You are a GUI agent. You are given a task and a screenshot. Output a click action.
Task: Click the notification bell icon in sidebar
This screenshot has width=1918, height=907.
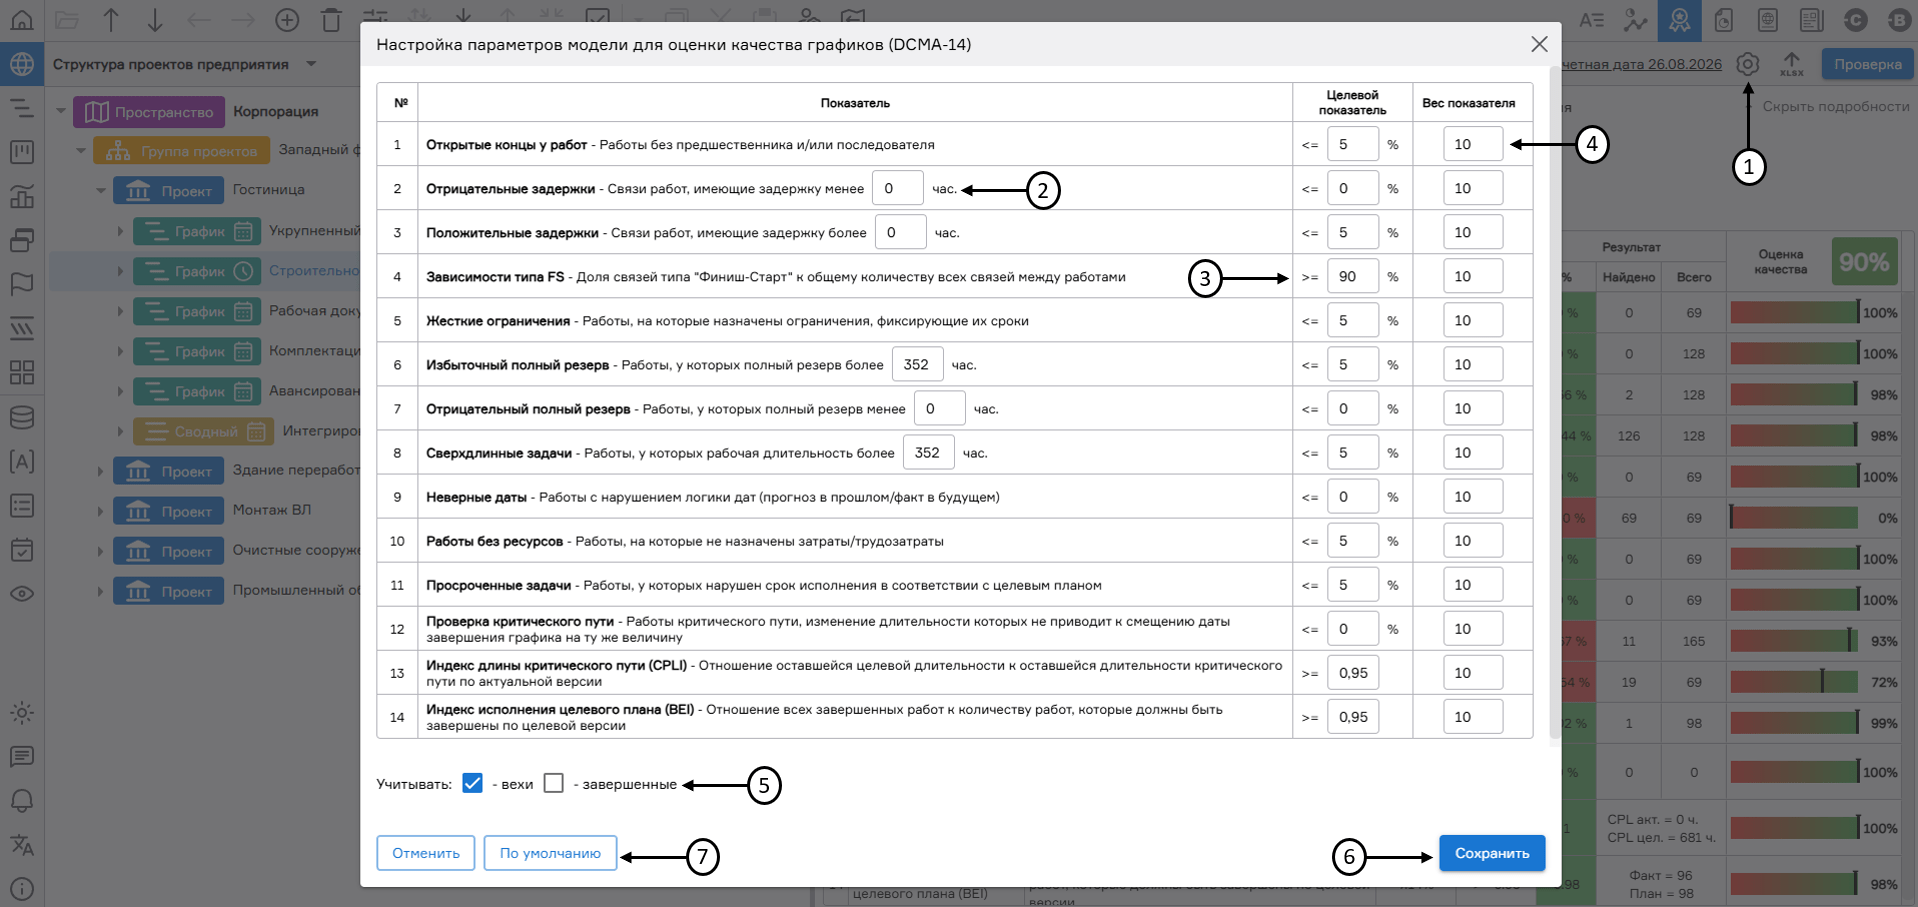point(22,801)
